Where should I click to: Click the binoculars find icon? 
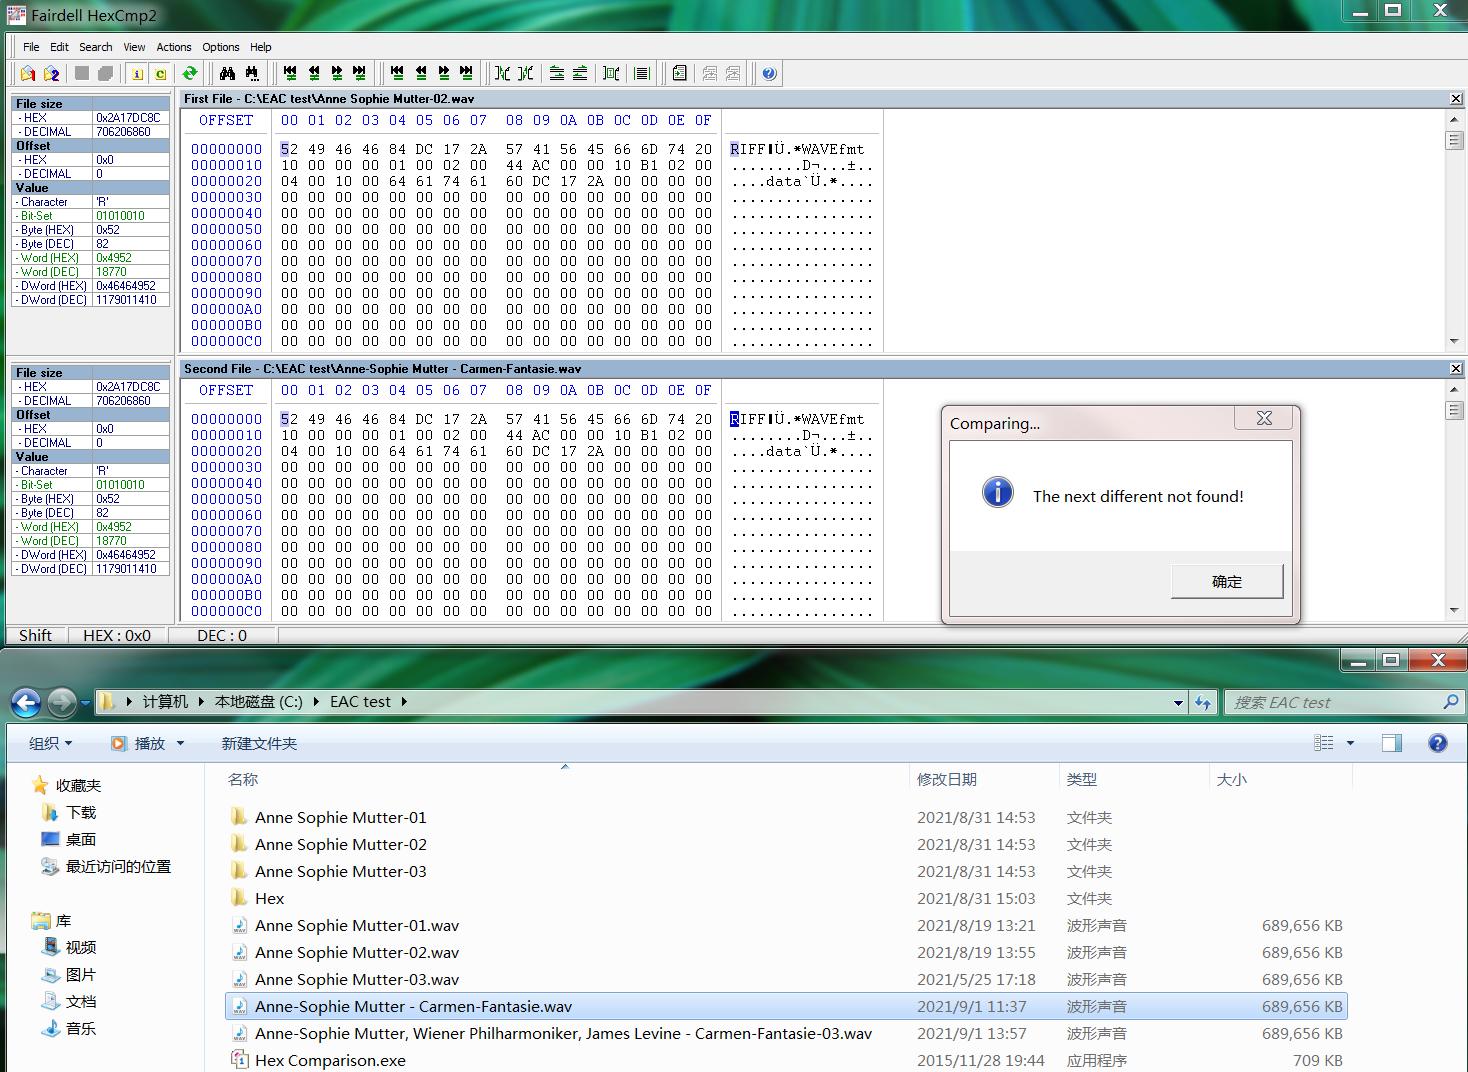(x=227, y=73)
